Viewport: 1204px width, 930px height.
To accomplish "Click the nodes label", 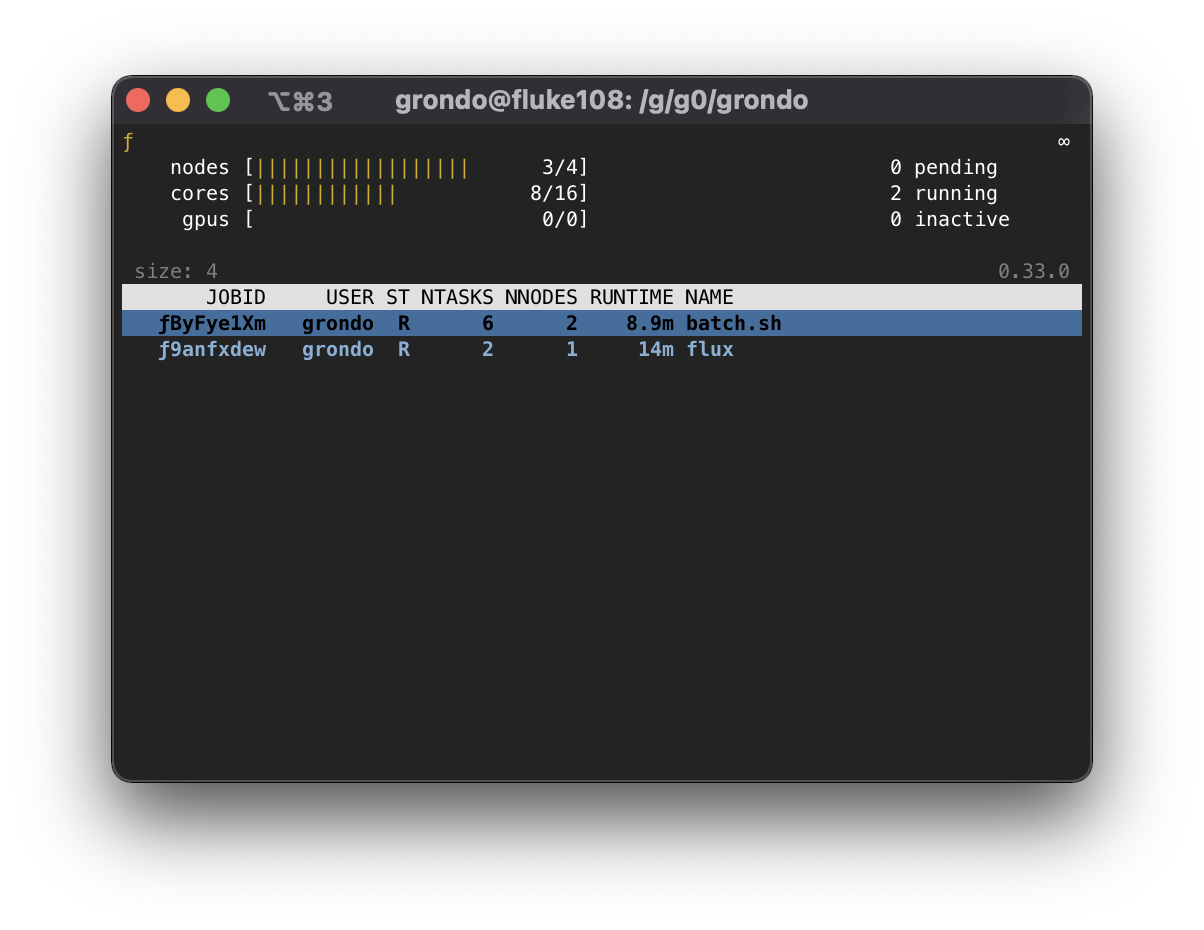I will [x=200, y=167].
